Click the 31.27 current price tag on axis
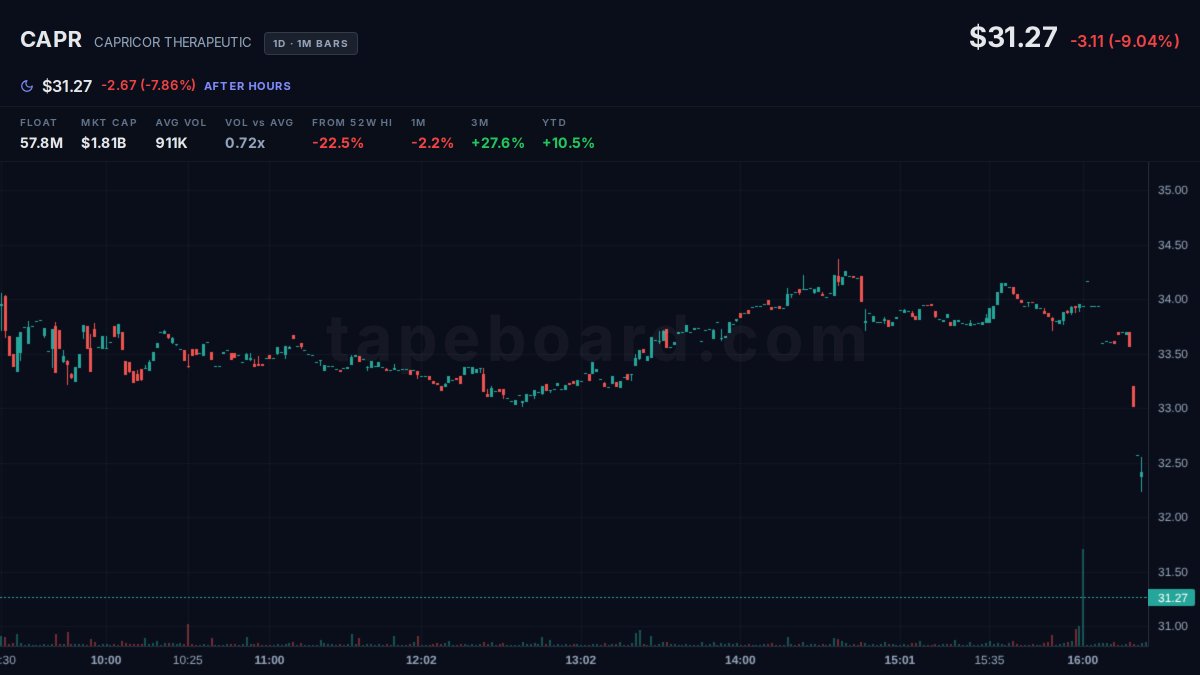Image resolution: width=1200 pixels, height=675 pixels. click(x=1172, y=598)
